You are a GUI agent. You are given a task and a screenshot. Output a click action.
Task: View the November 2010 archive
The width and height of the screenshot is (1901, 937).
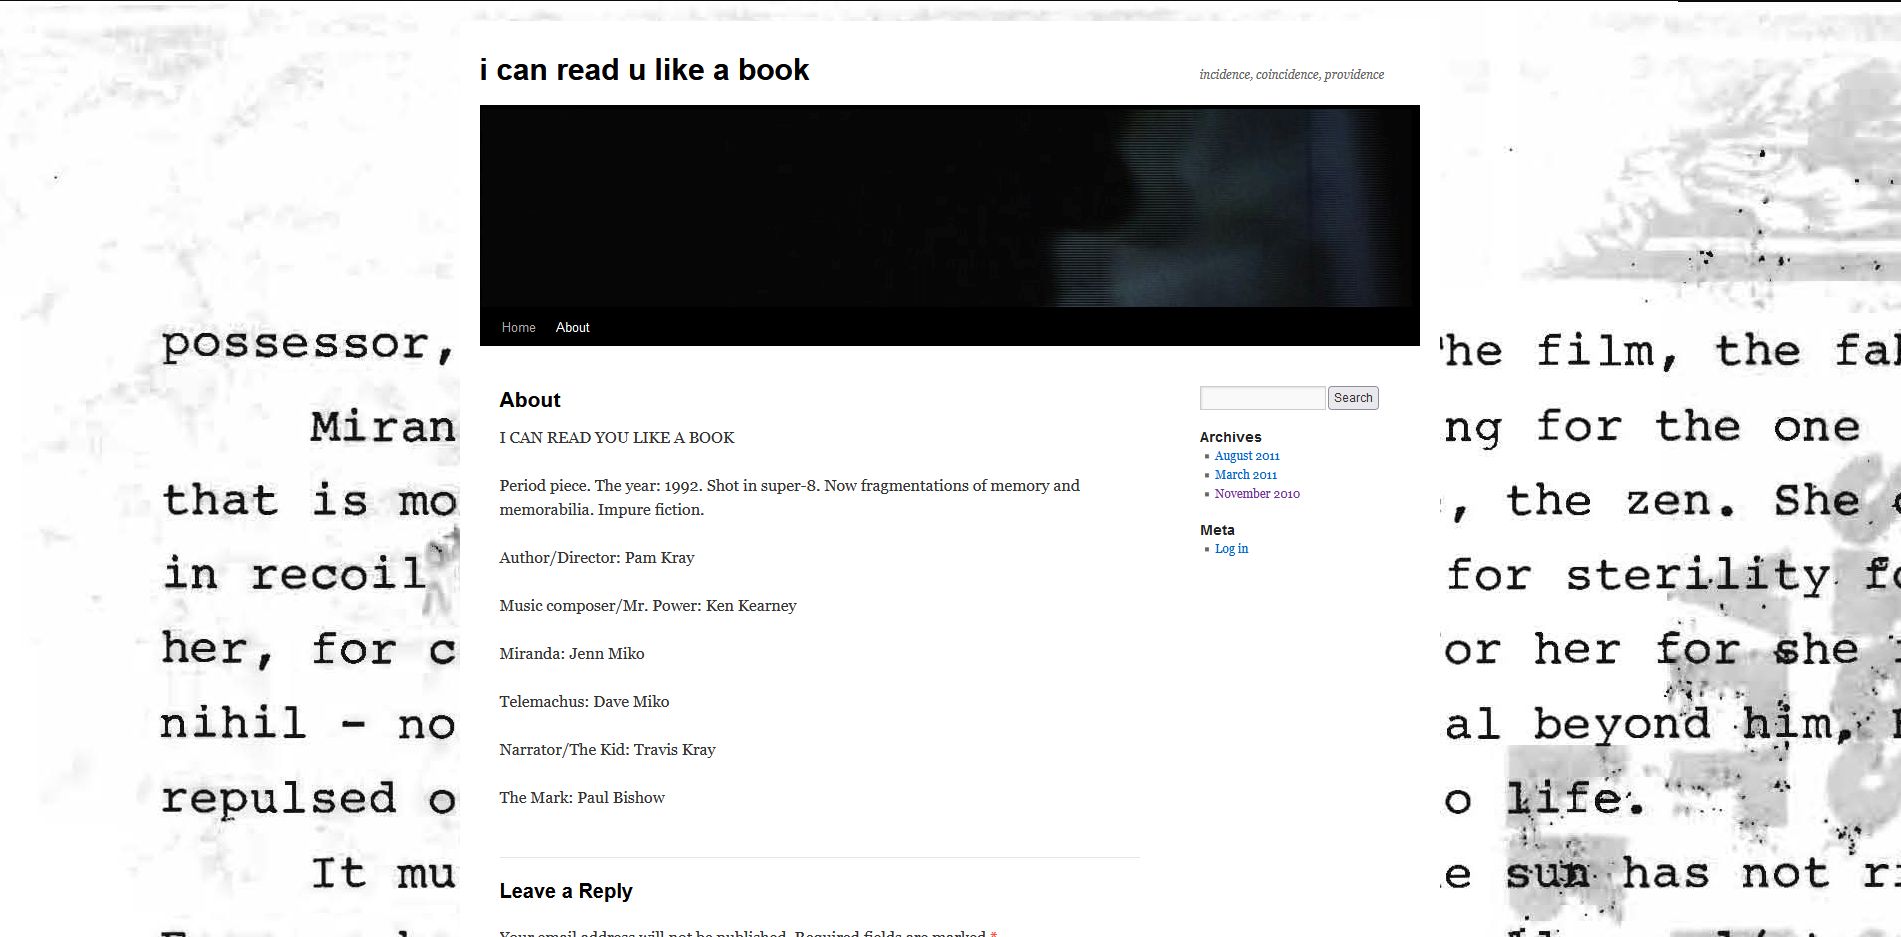[x=1256, y=494]
